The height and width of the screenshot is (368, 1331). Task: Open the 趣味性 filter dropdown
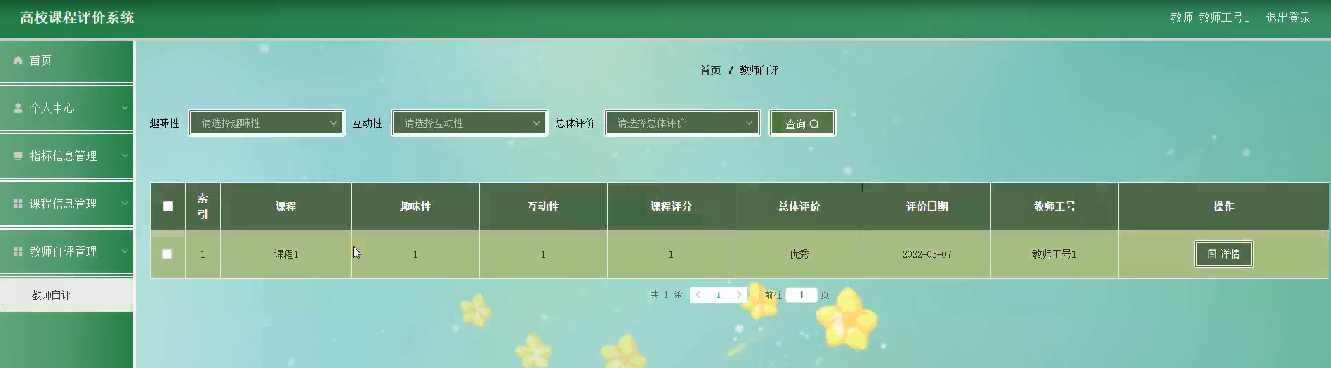tap(267, 123)
